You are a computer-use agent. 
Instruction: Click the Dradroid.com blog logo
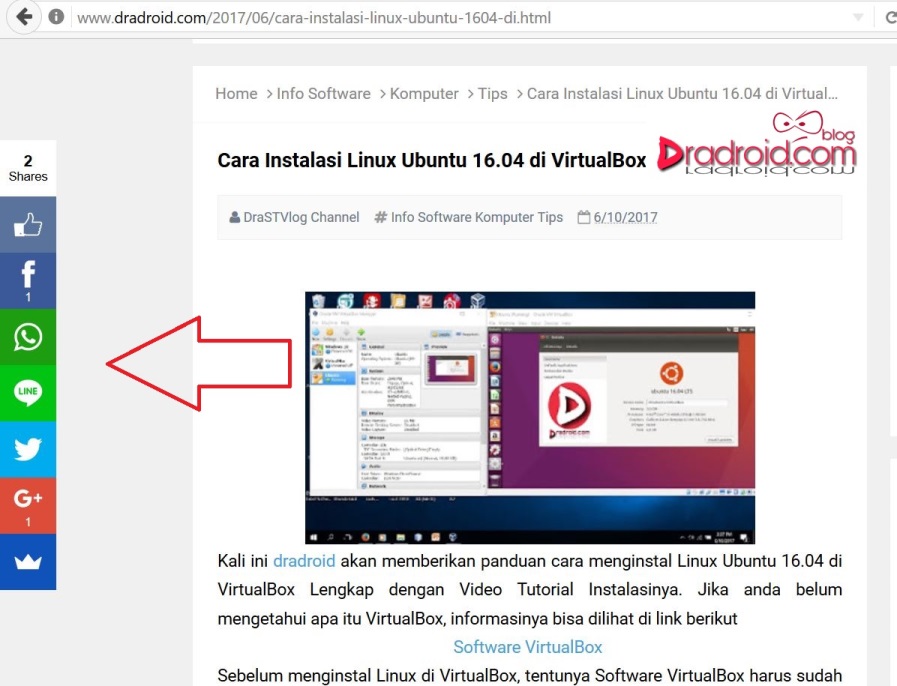(x=756, y=143)
